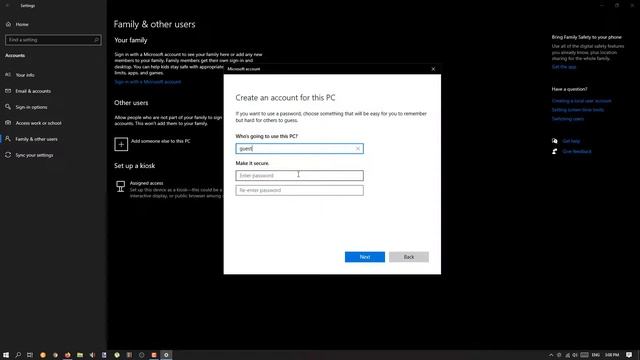Click the Find a setting search box
The image size is (640, 360).
coord(53,40)
